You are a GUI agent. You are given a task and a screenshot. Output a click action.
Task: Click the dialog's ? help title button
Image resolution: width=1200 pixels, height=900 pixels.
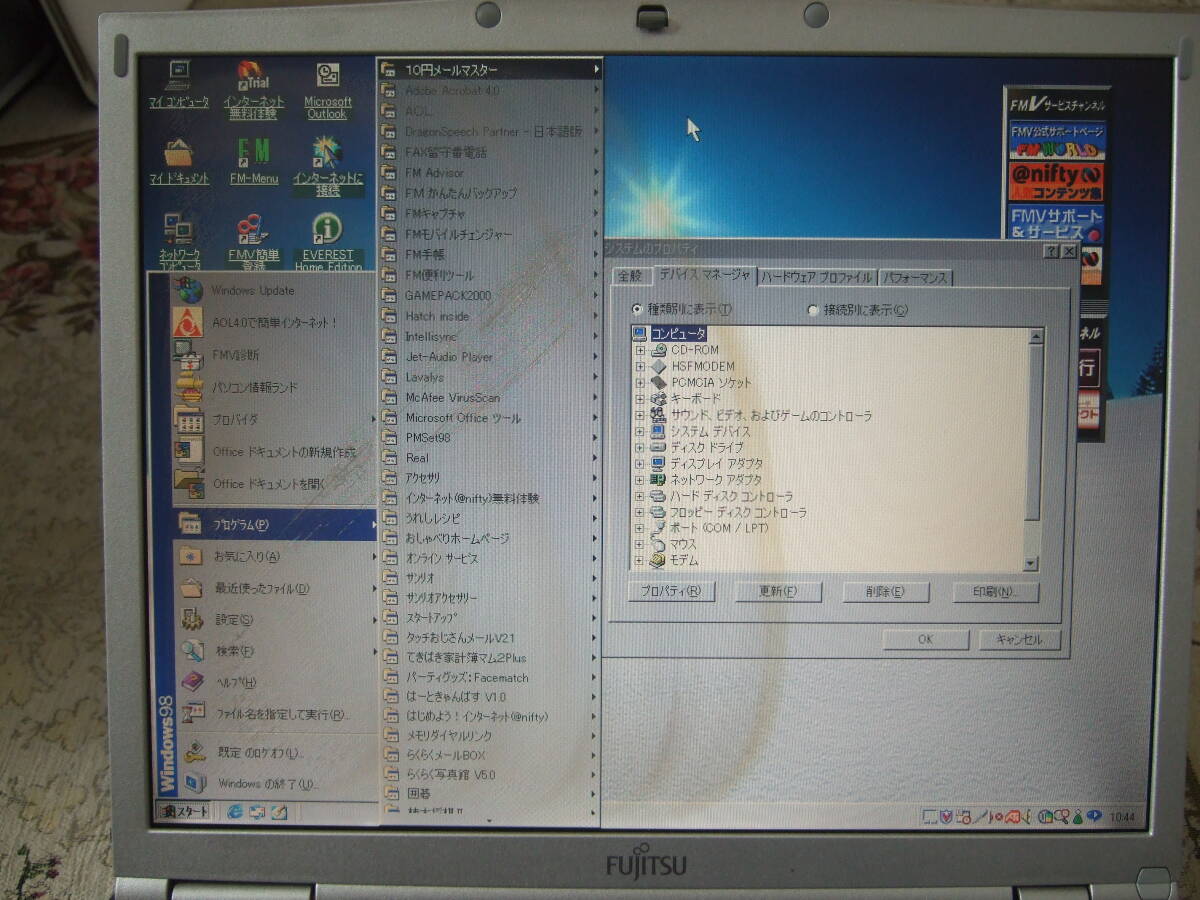pos(1051,252)
